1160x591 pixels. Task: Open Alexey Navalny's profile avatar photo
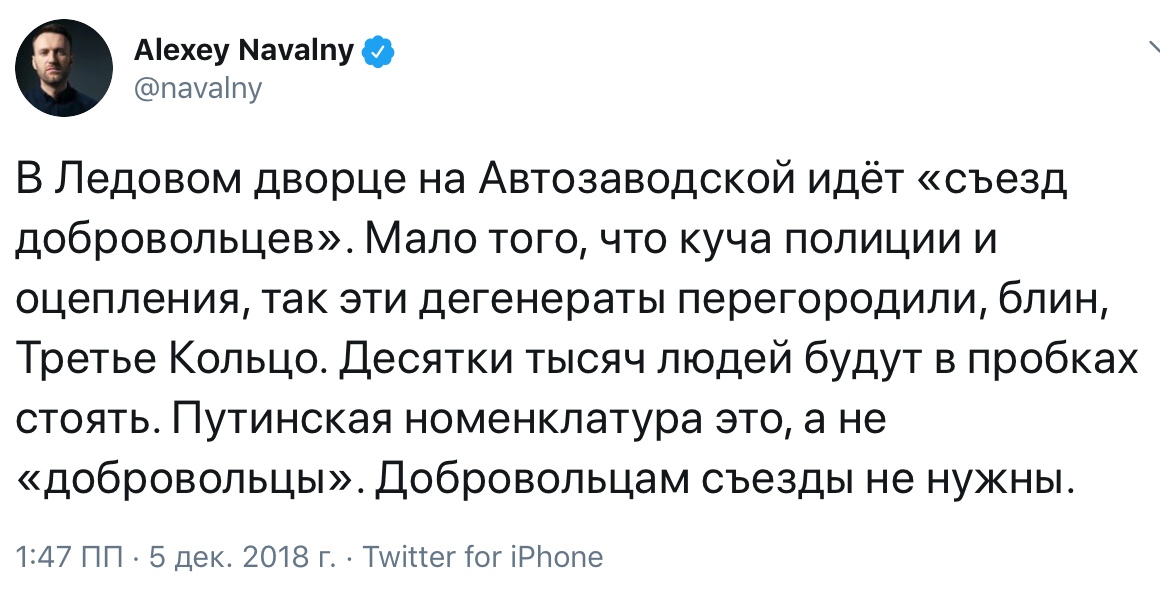pyautogui.click(x=64, y=68)
